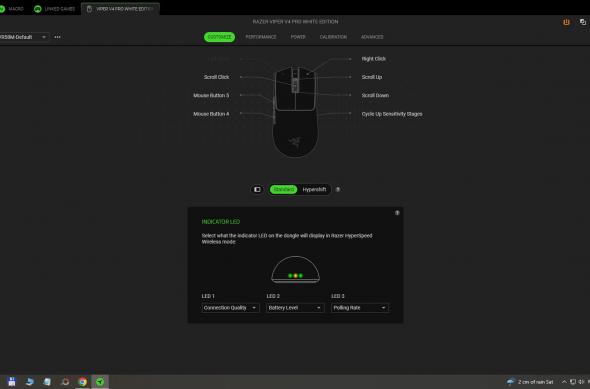Open the profile three-dots menu

point(57,37)
